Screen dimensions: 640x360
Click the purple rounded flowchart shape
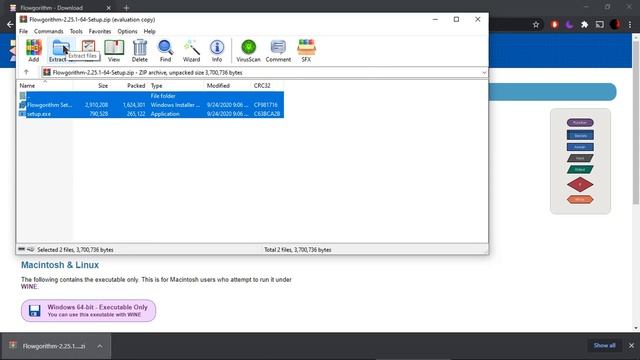580,122
